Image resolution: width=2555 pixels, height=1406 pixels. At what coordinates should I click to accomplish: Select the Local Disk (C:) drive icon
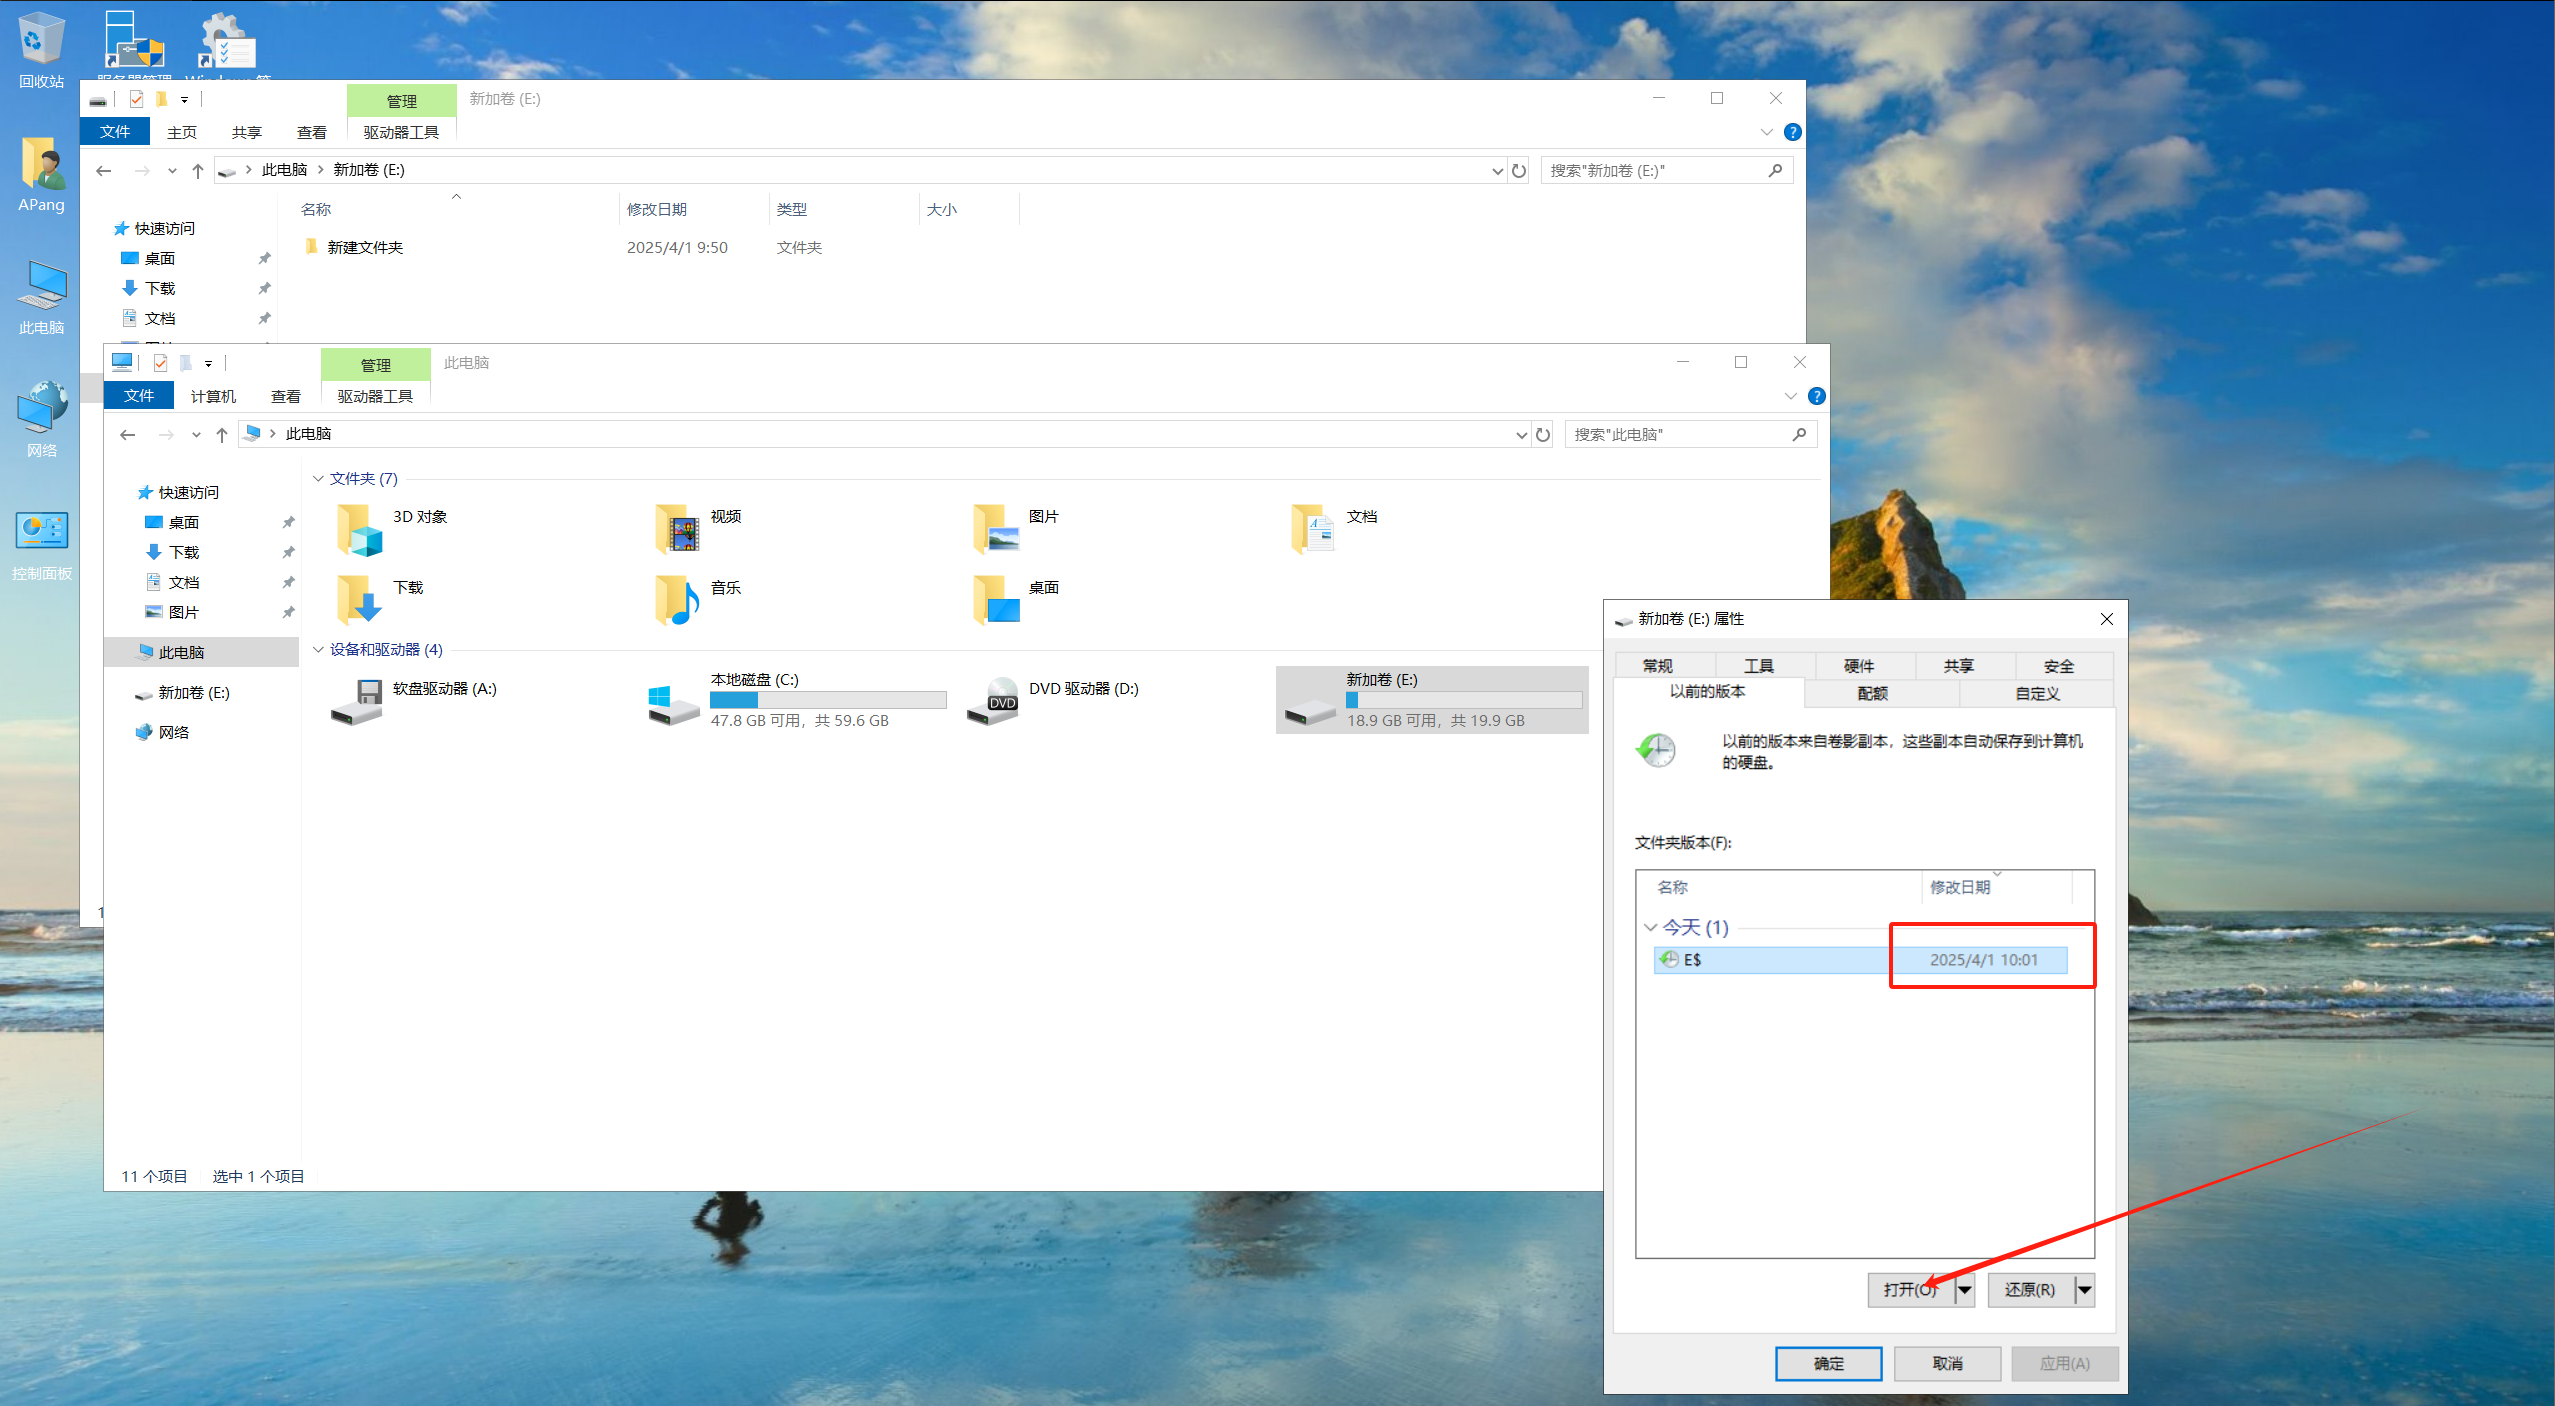pos(673,703)
